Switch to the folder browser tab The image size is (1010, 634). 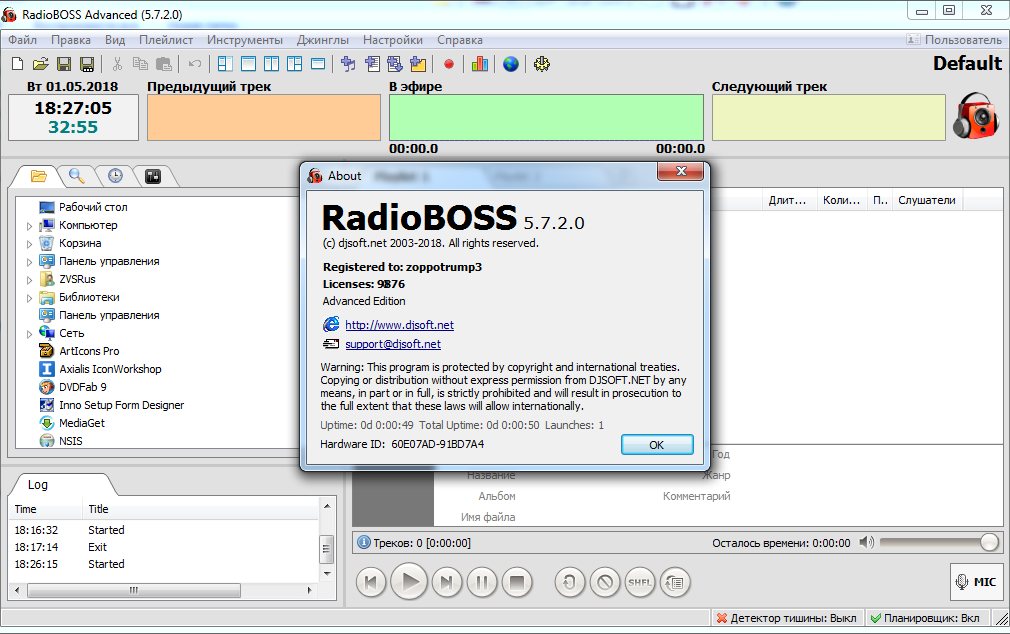(39, 176)
